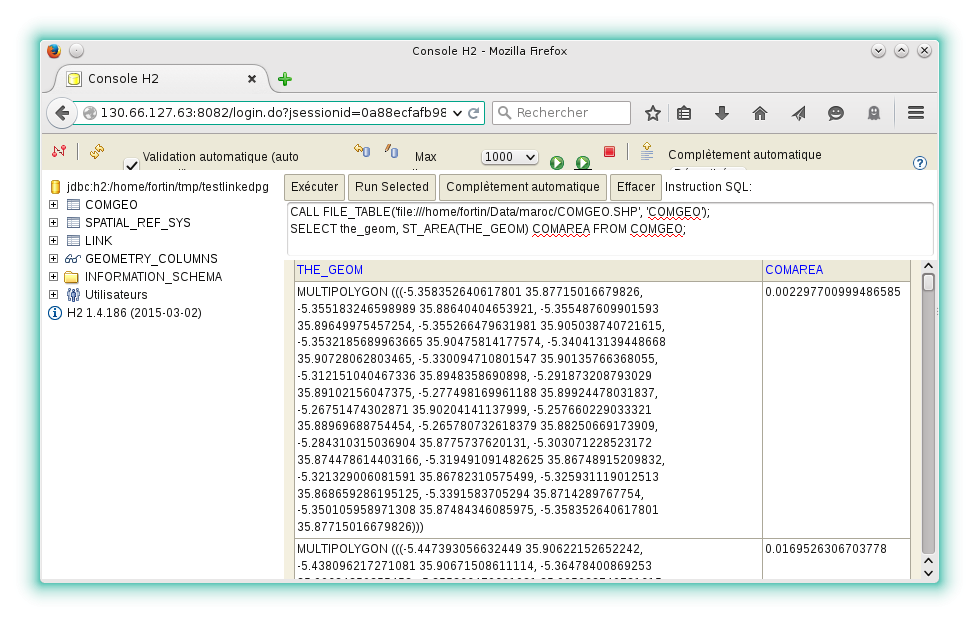Go to the Firefox home page icon
979x623 pixels.
(760, 113)
